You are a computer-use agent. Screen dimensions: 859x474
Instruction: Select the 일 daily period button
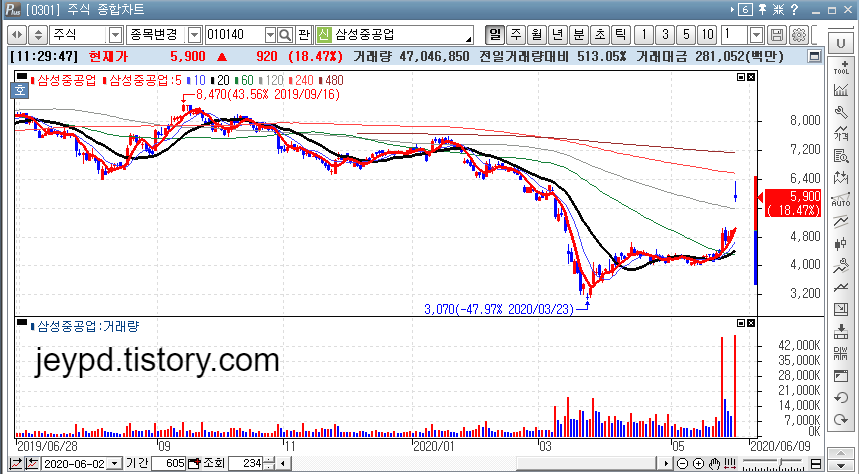click(495, 35)
